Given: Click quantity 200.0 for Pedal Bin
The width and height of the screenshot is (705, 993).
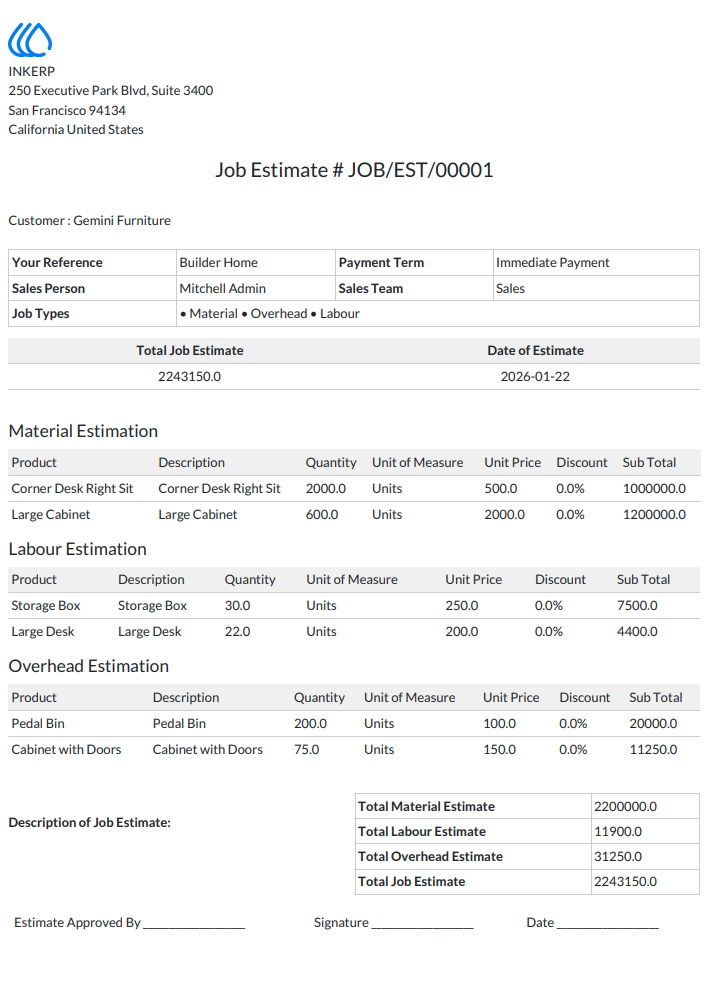Looking at the screenshot, I should [310, 723].
